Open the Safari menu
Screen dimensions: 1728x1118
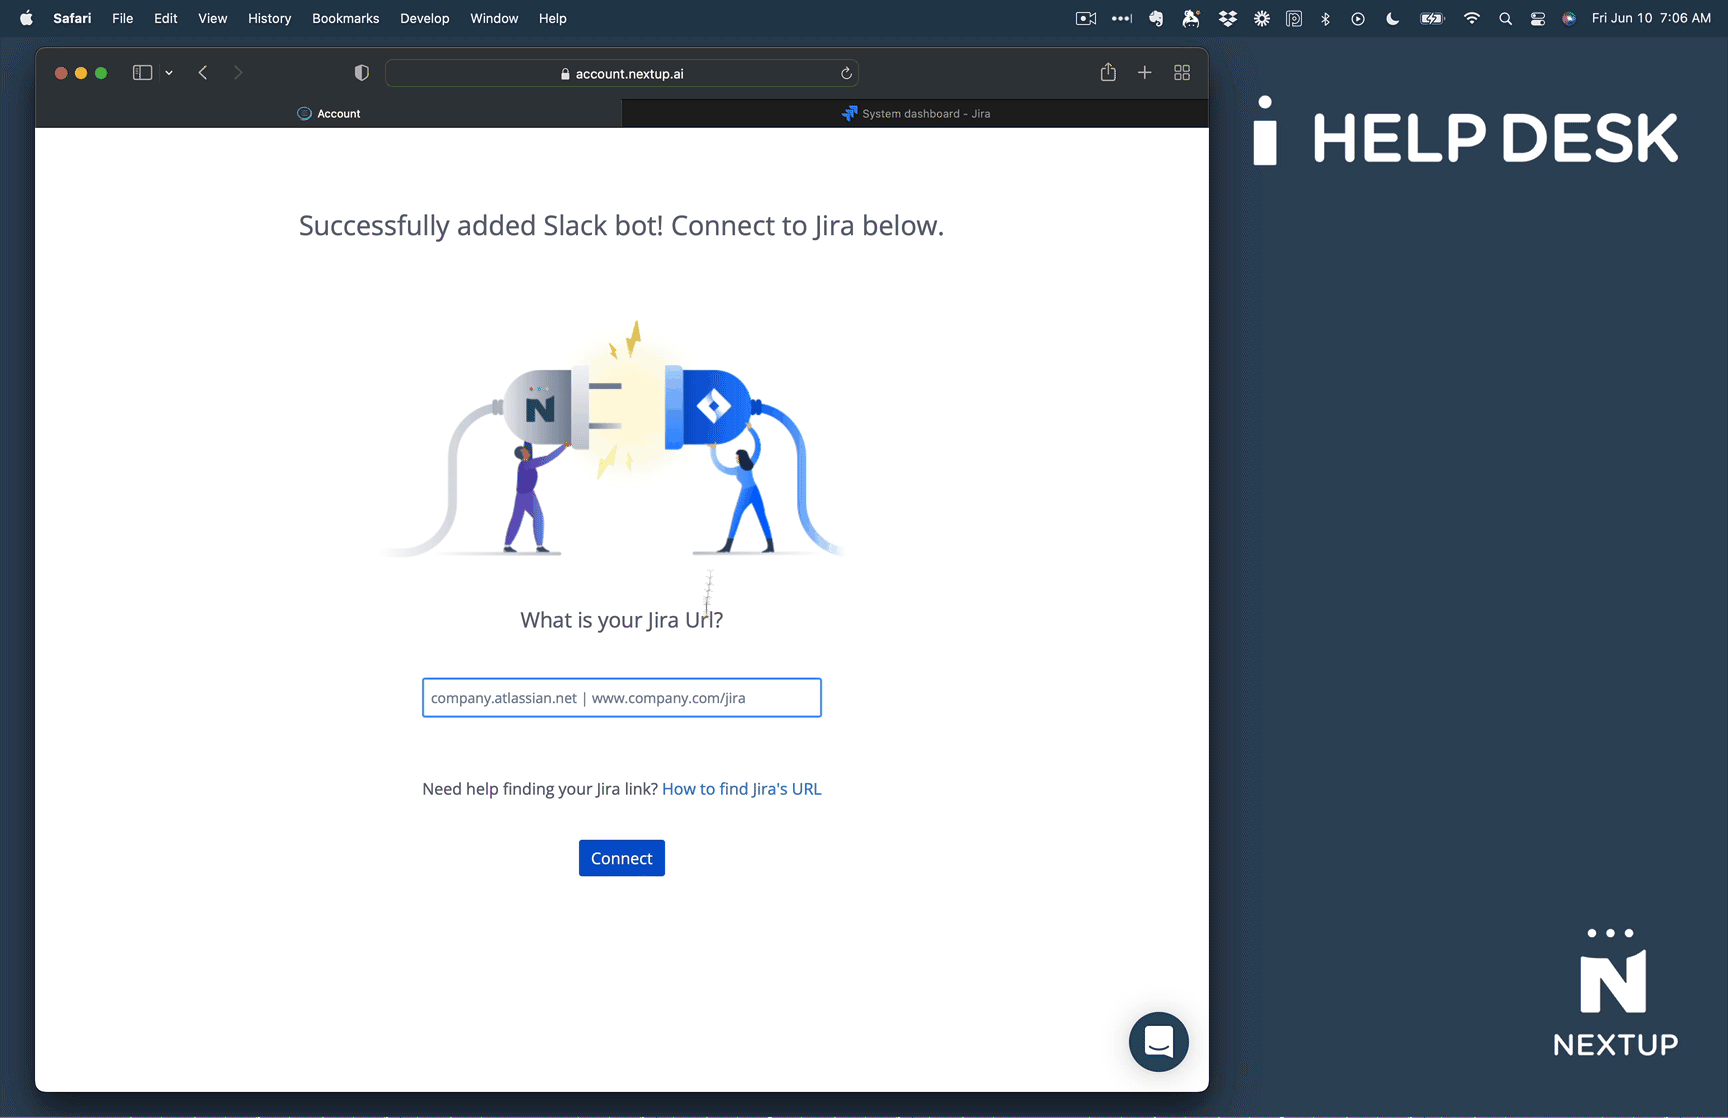[x=72, y=18]
